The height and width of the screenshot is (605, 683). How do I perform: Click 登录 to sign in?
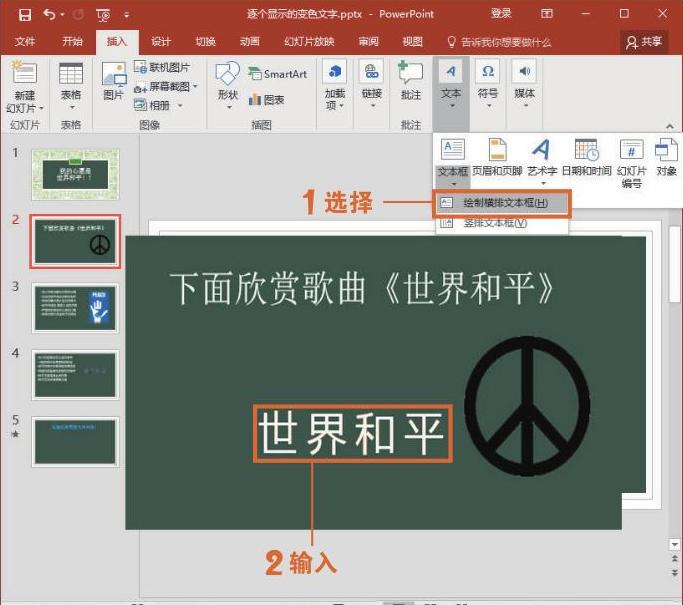(x=501, y=14)
